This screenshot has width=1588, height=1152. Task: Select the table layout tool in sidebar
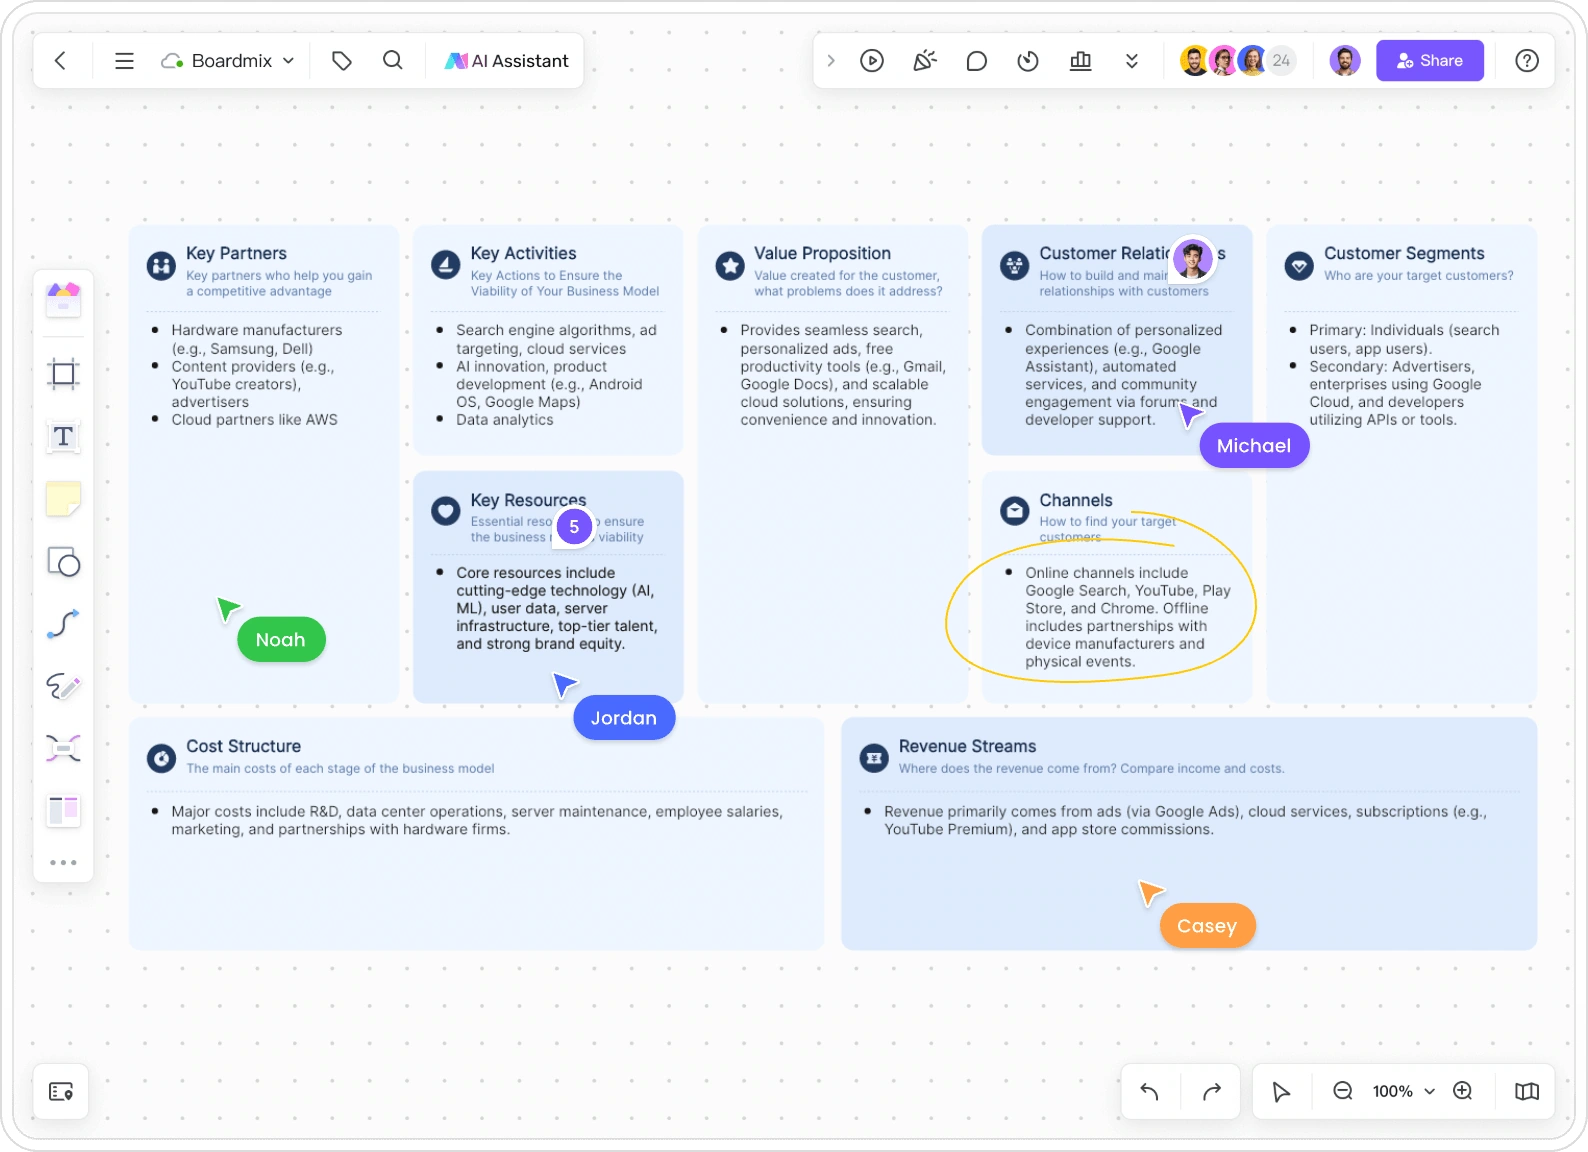(63, 810)
